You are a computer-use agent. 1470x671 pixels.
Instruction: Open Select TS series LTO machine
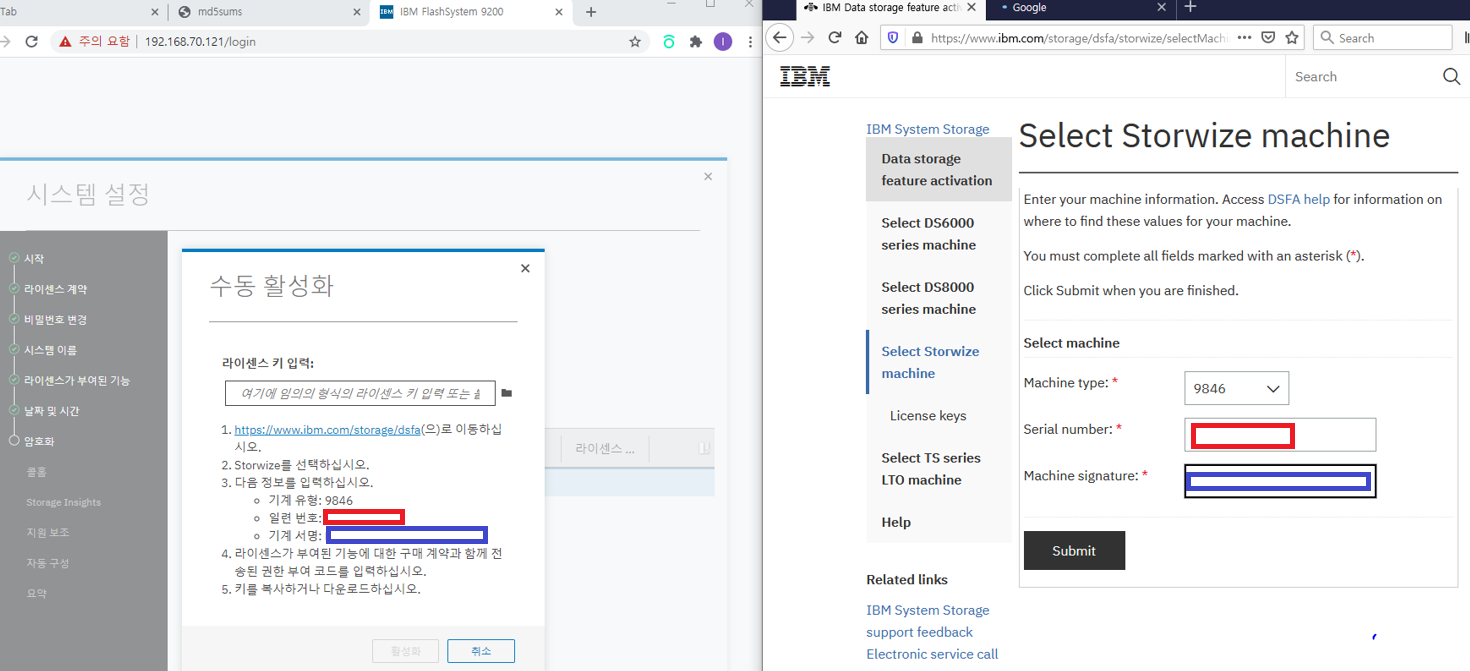[x=939, y=469]
